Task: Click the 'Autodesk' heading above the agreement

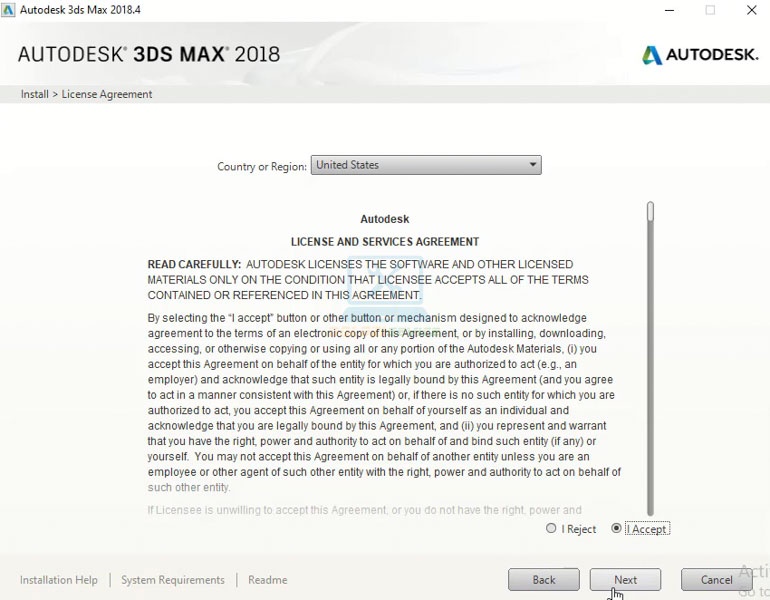Action: [385, 219]
